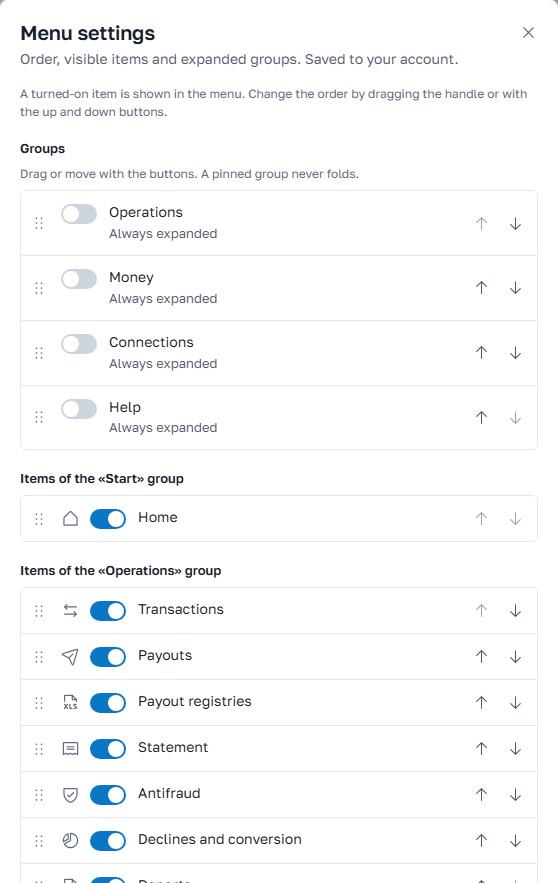The height and width of the screenshot is (883, 558).
Task: Click the Items of the «Operations» group heading
Action: click(x=120, y=570)
